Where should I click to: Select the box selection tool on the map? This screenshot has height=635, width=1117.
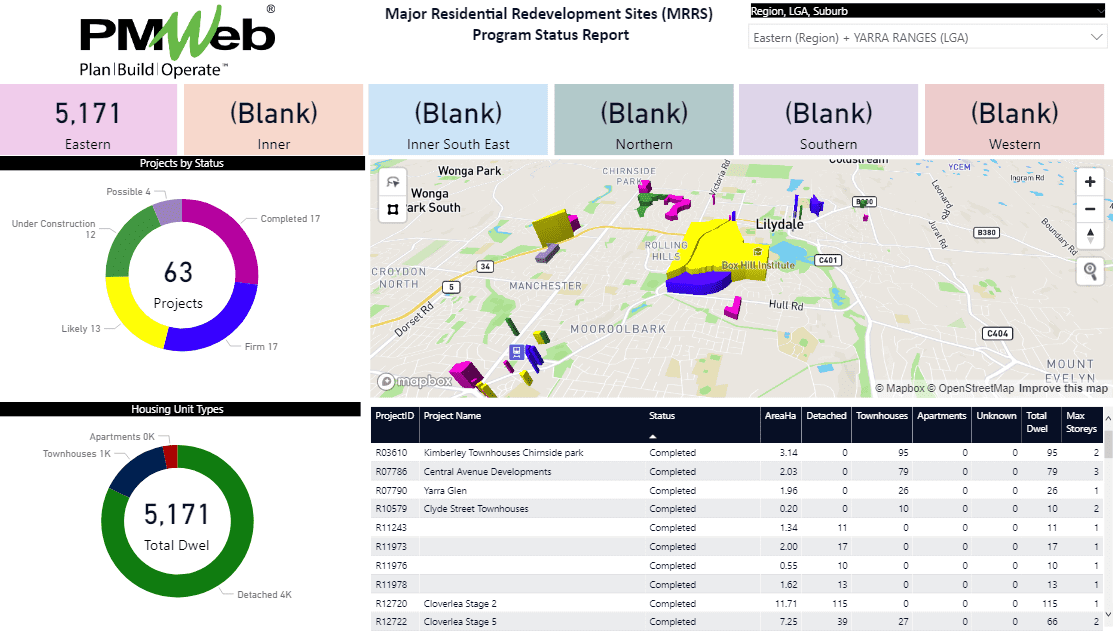(392, 208)
